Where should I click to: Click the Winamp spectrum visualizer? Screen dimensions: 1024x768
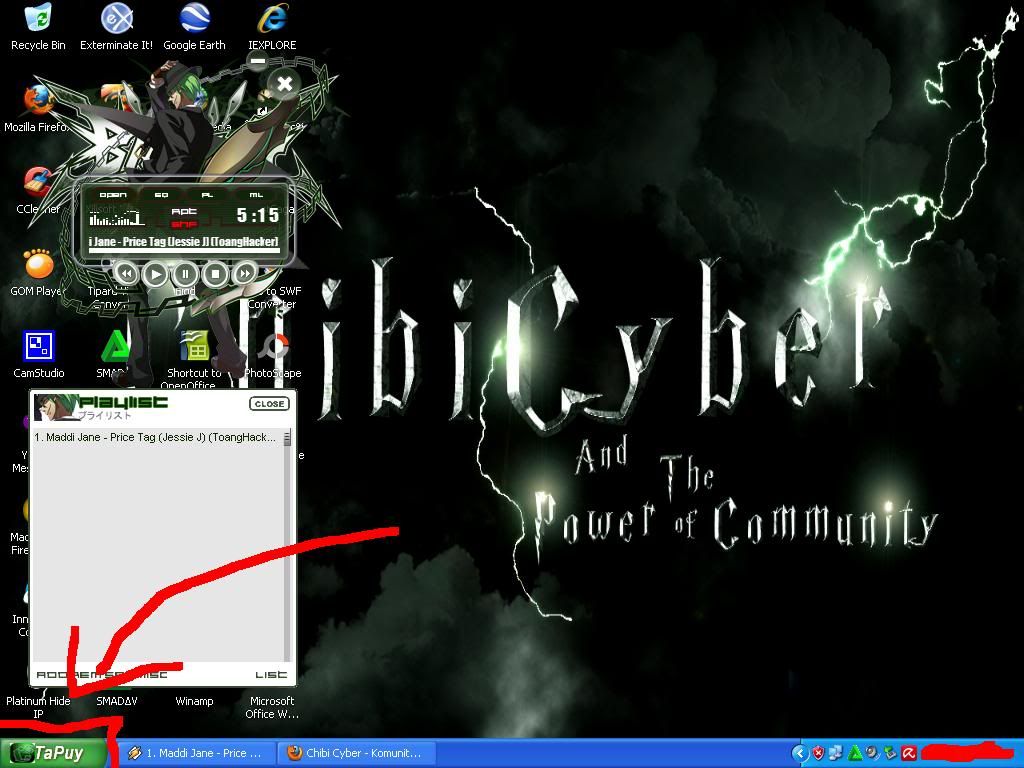[116, 216]
